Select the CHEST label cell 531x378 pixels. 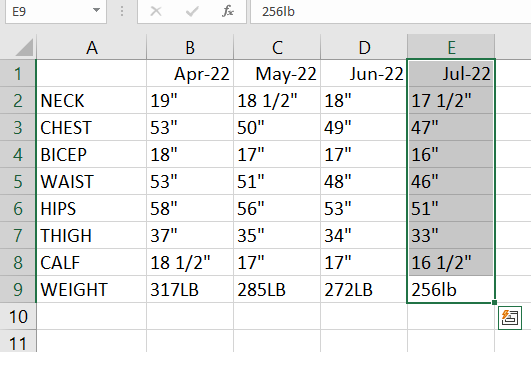[x=91, y=127]
